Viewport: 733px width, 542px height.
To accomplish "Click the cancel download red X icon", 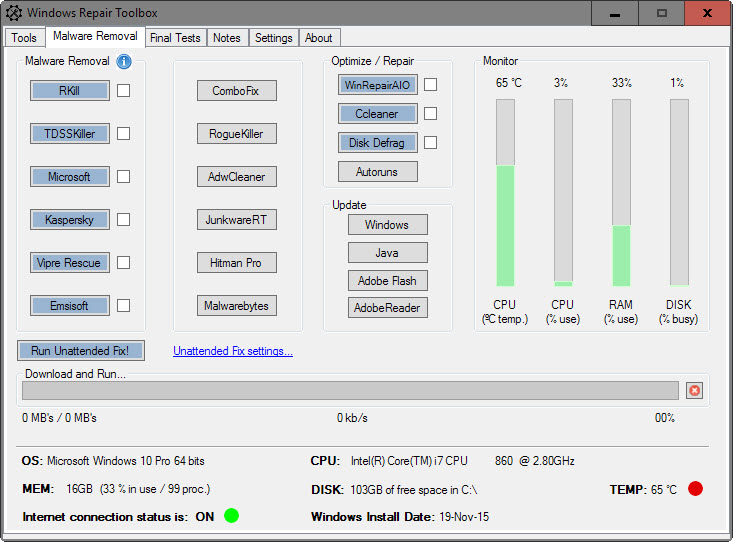I will tap(695, 390).
